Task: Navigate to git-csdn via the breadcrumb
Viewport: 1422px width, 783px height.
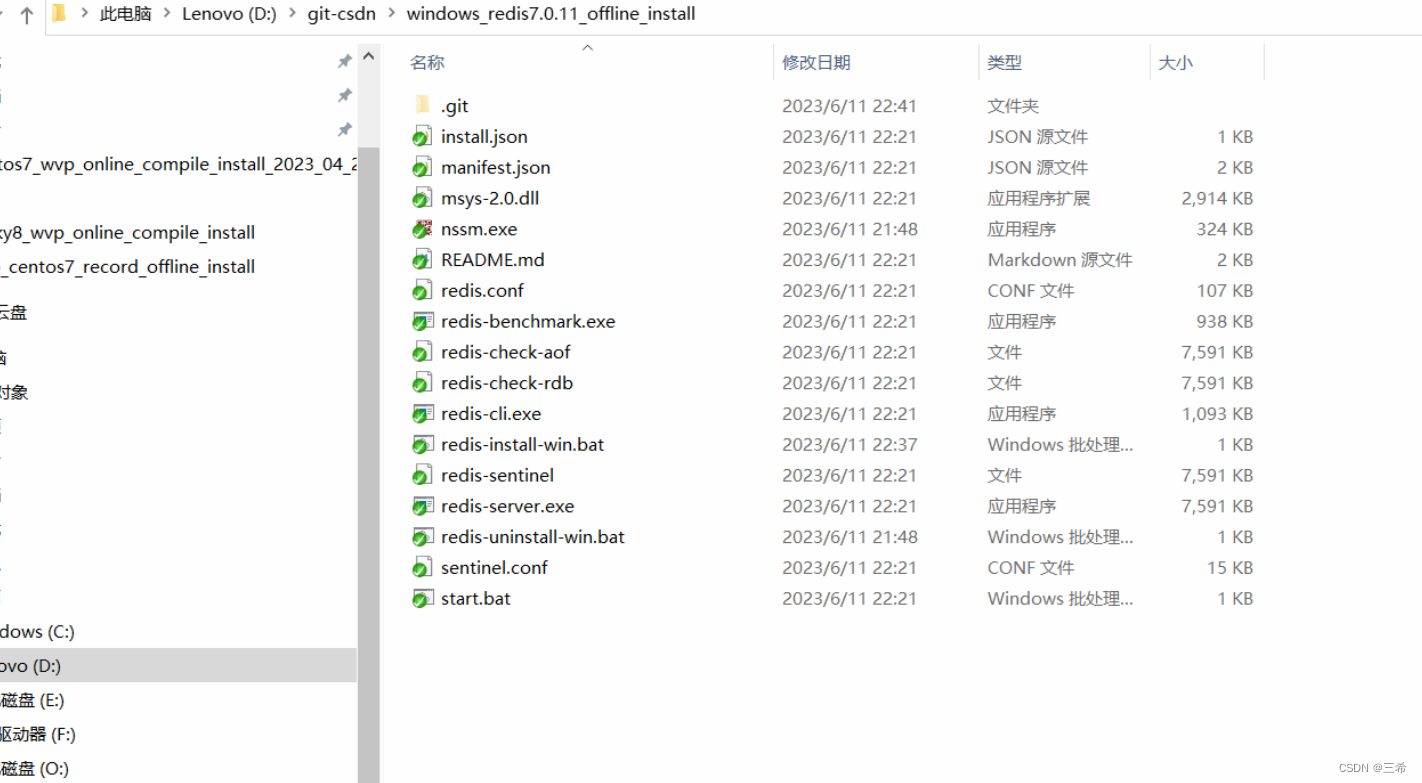Action: coord(341,14)
